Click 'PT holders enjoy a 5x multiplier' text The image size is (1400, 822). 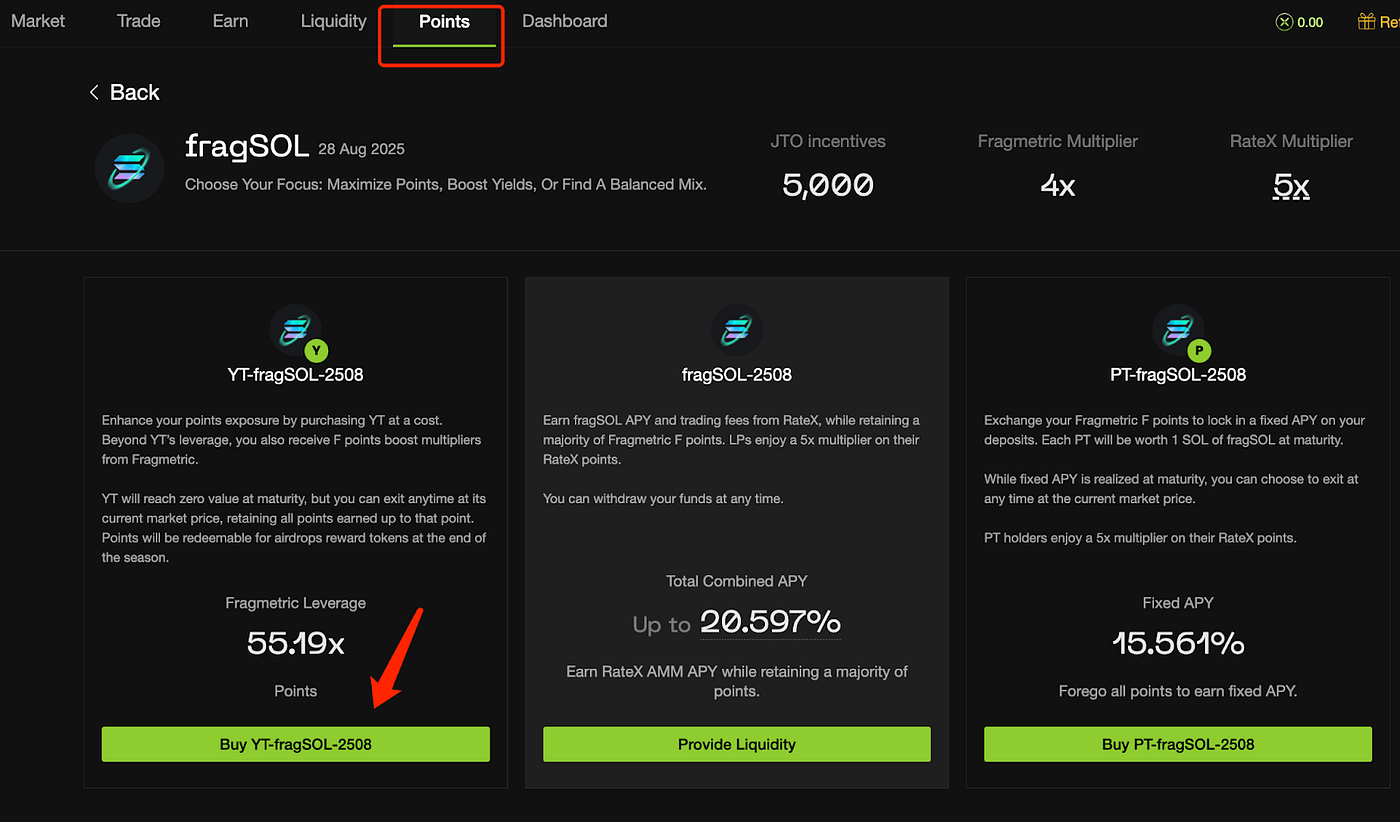click(1140, 538)
